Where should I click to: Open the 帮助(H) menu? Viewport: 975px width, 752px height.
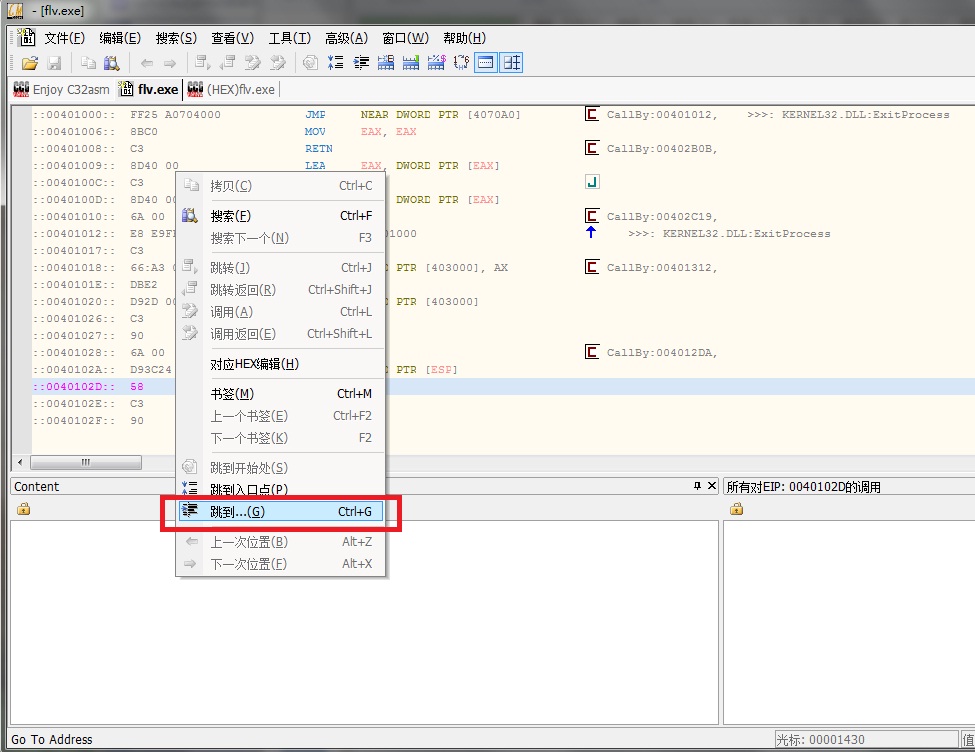464,38
